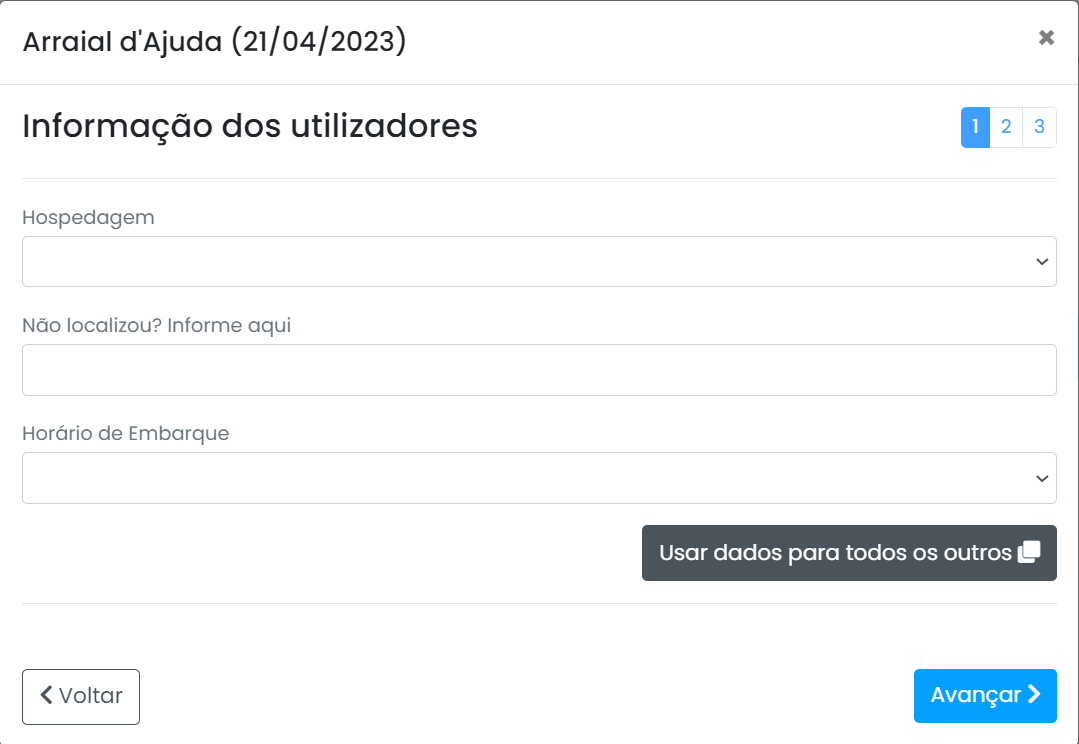Click the Horário de Embarque label
Screen dimensions: 1079x744
125,434
